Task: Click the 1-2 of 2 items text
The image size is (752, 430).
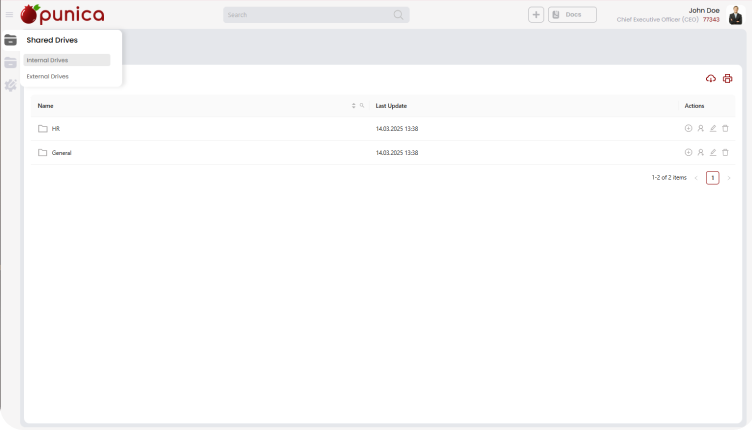Action: (669, 177)
